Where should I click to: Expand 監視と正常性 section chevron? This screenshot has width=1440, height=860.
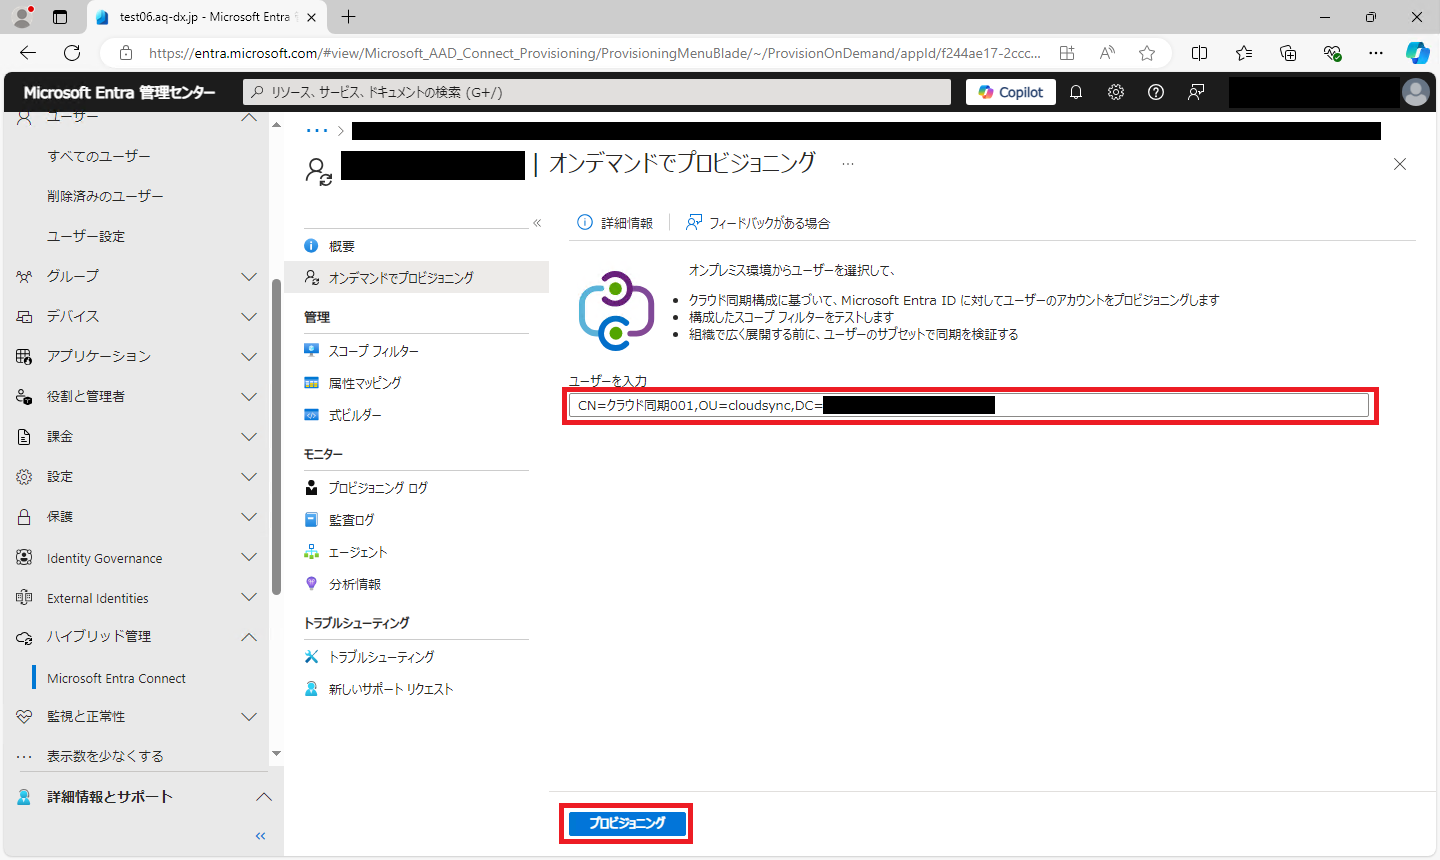(249, 717)
